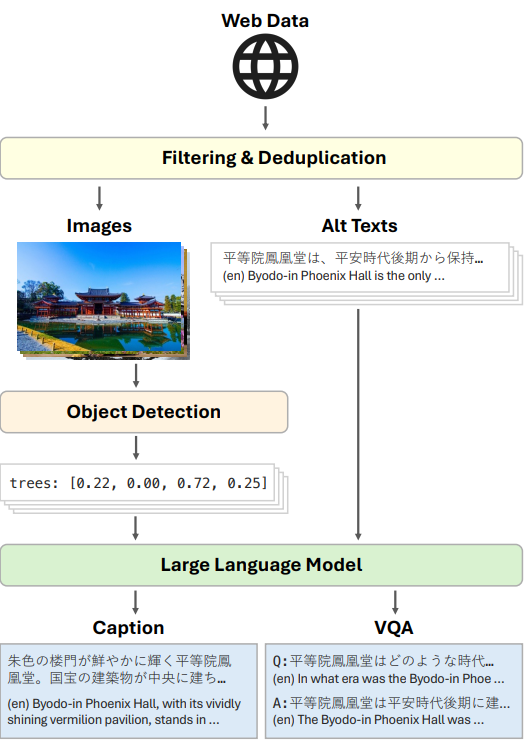Click the Web Data globe icon
This screenshot has height=744, width=524.
[x=265, y=66]
